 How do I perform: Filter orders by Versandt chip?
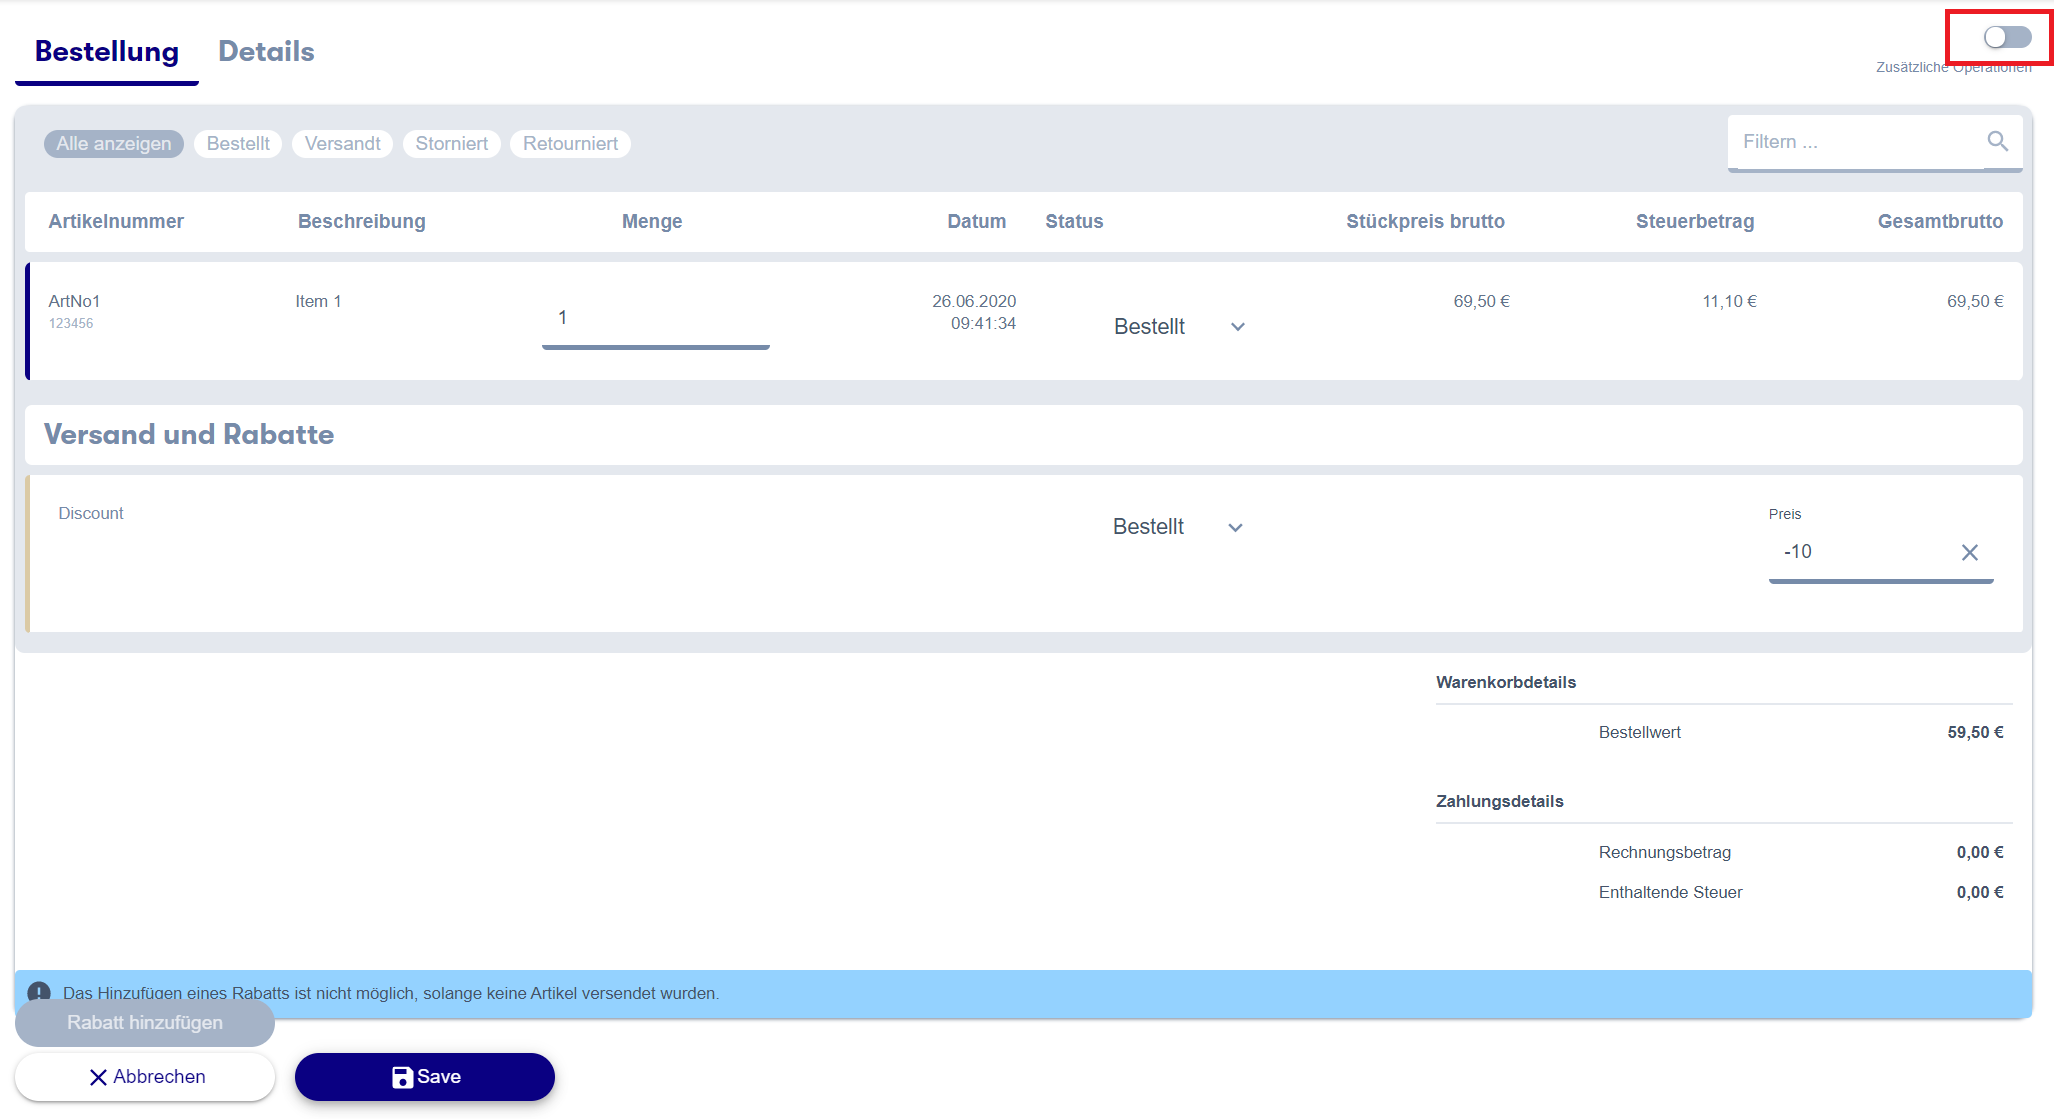[342, 144]
